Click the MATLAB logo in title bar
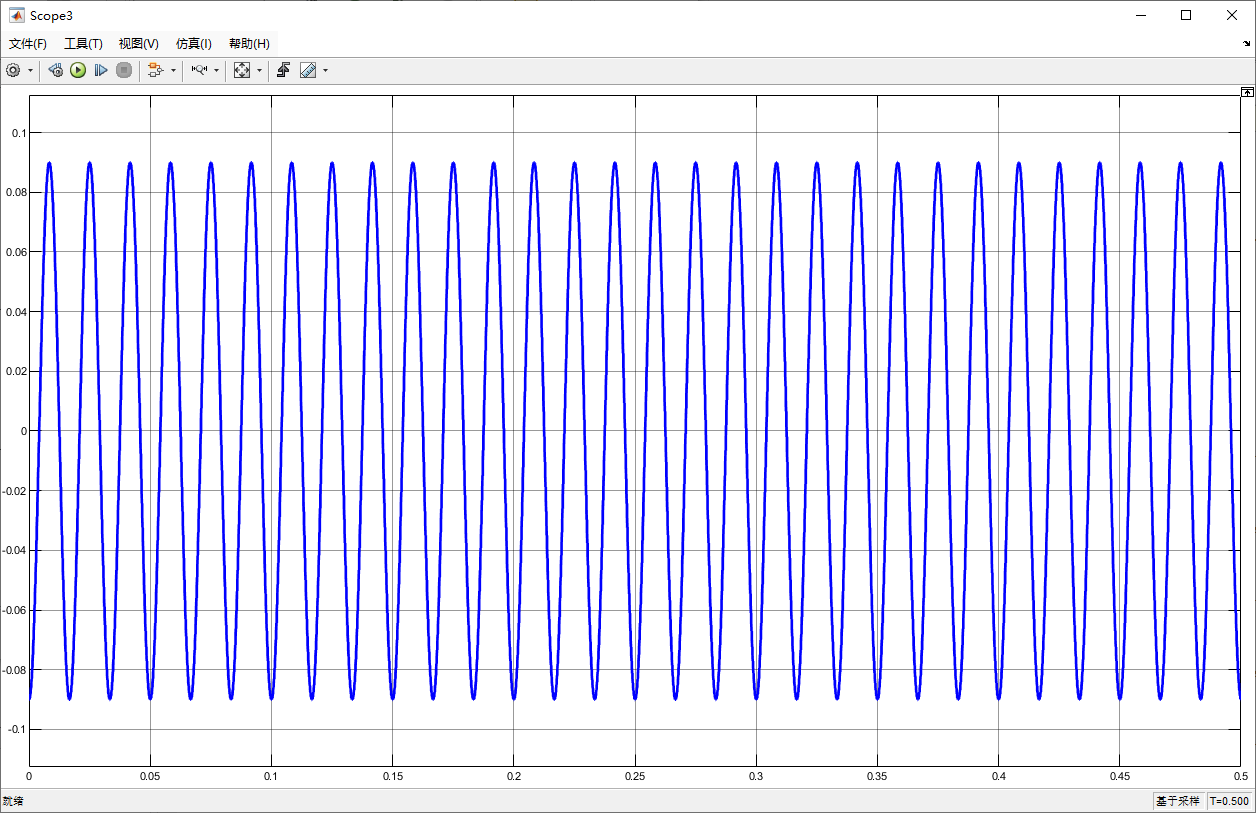The image size is (1256, 813). click(x=16, y=15)
